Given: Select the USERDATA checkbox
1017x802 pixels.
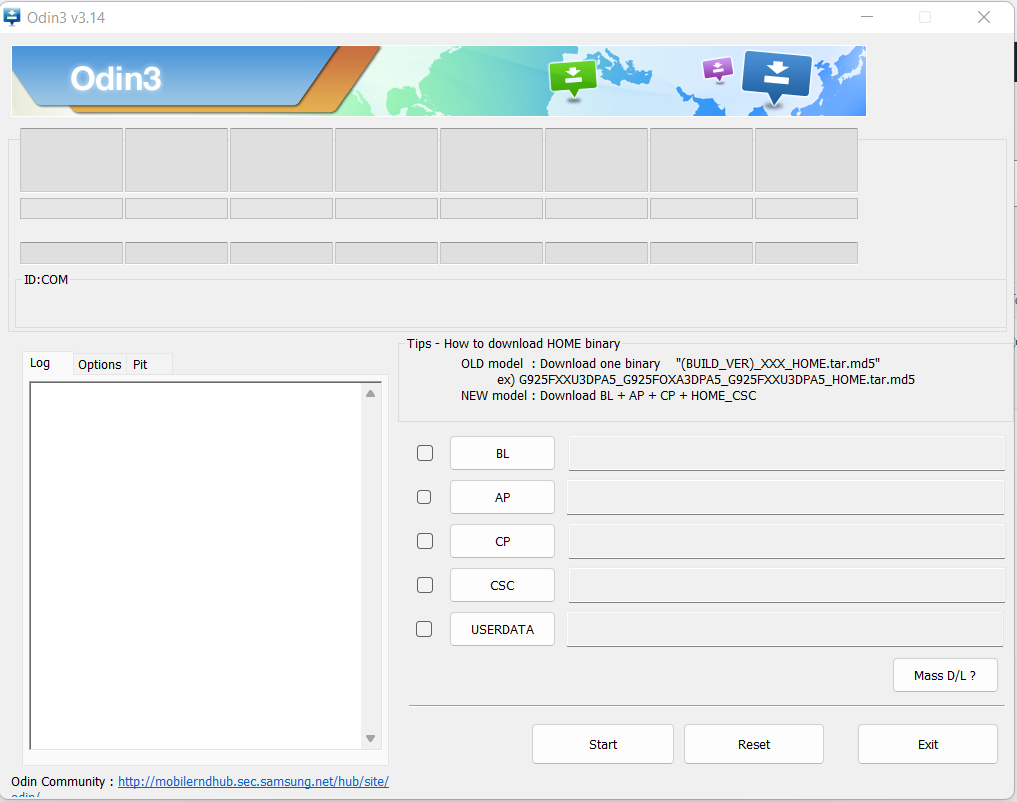Looking at the screenshot, I should point(424,629).
